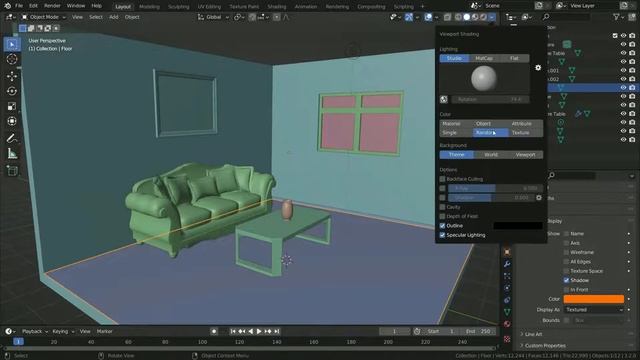Select the Add Cube tool
The height and width of the screenshot is (360, 640).
(12, 171)
